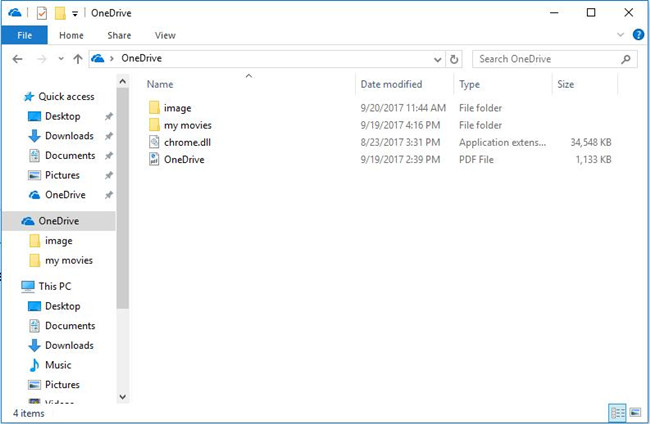Click the pin icon next to Pictures

point(109,175)
